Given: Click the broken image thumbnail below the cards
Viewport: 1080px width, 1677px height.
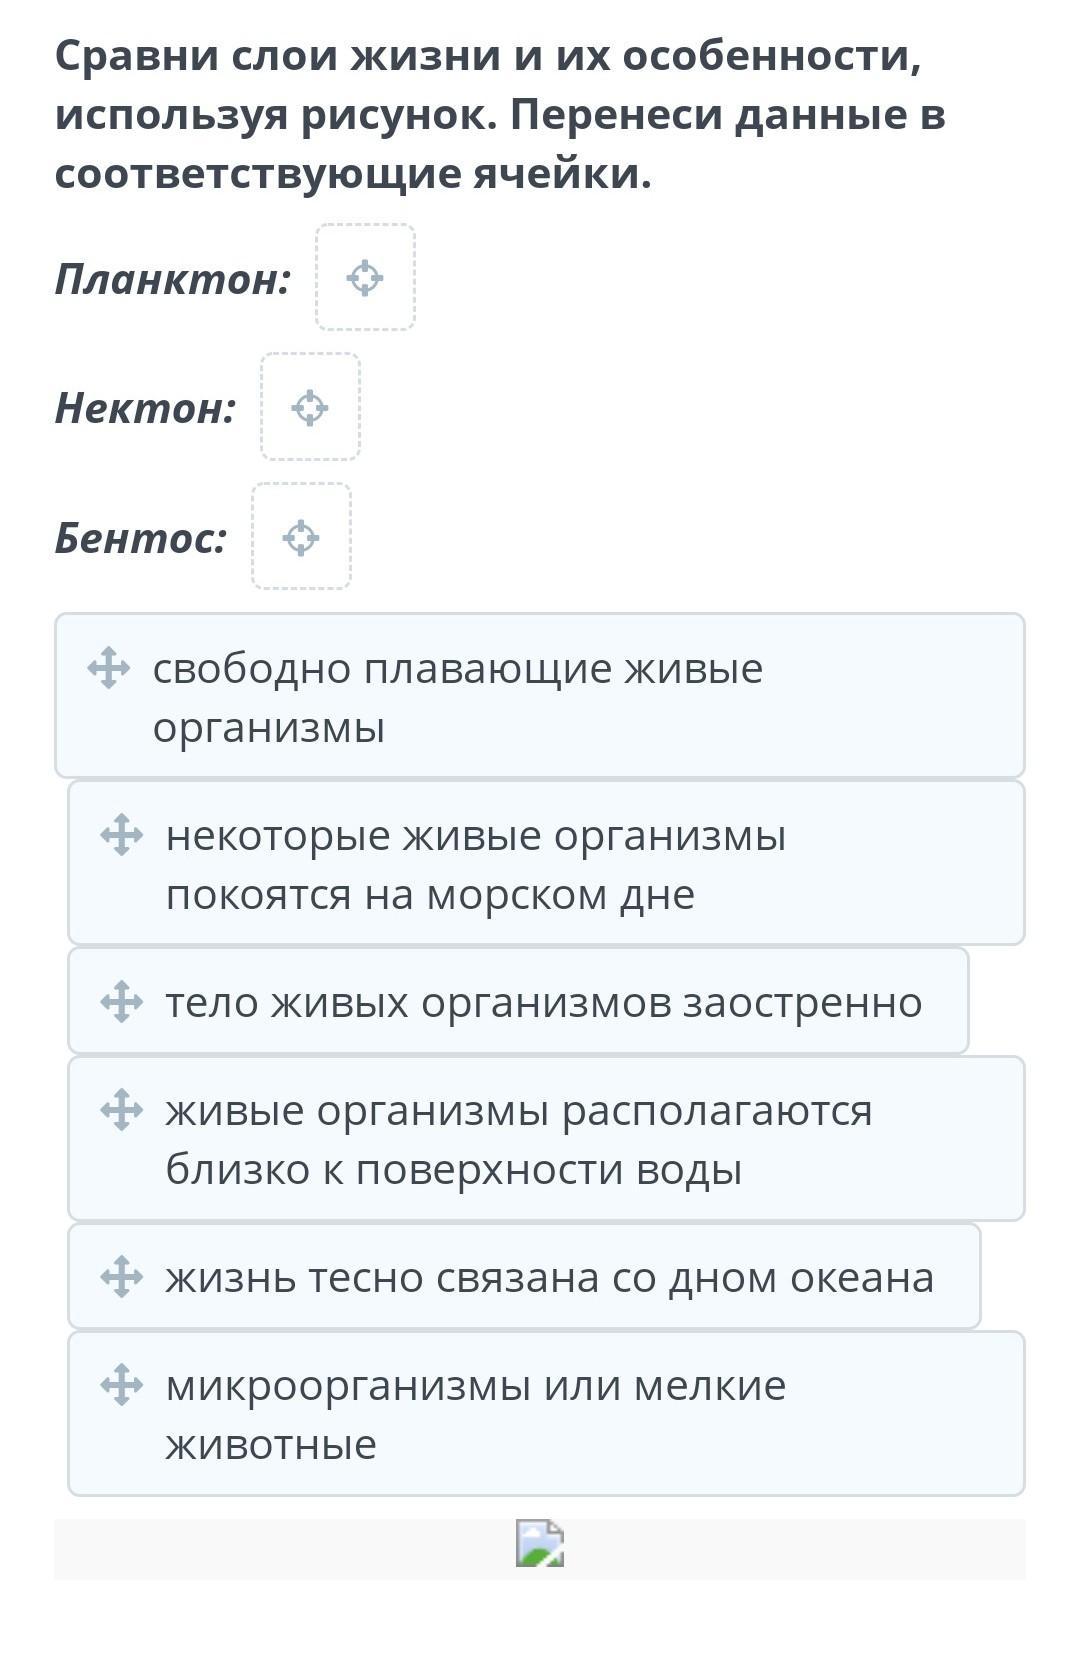Looking at the screenshot, I should pyautogui.click(x=540, y=1543).
